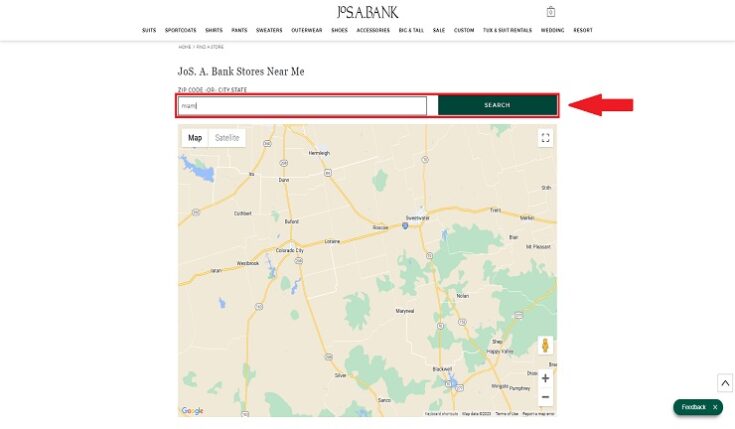Click the Search button
Image resolution: width=735 pixels, height=429 pixels.
click(497, 105)
